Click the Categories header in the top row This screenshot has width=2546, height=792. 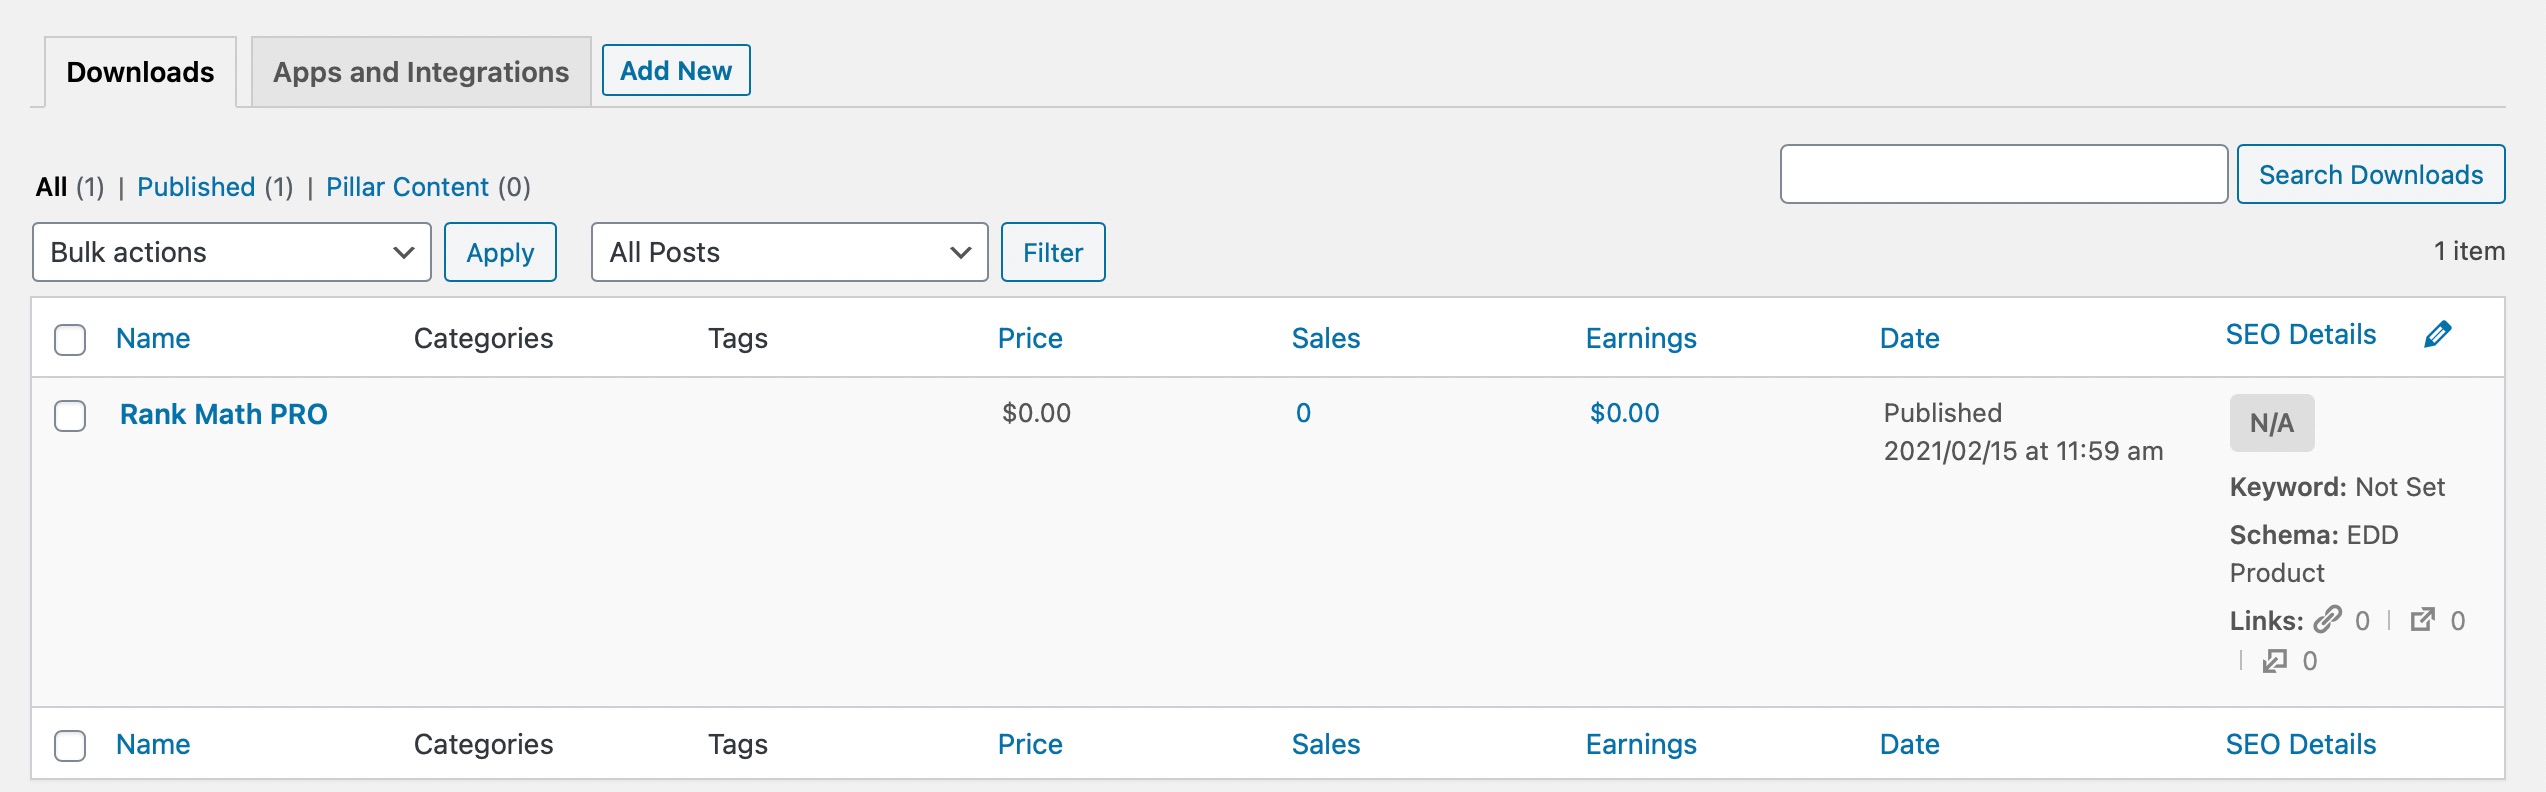[483, 338]
